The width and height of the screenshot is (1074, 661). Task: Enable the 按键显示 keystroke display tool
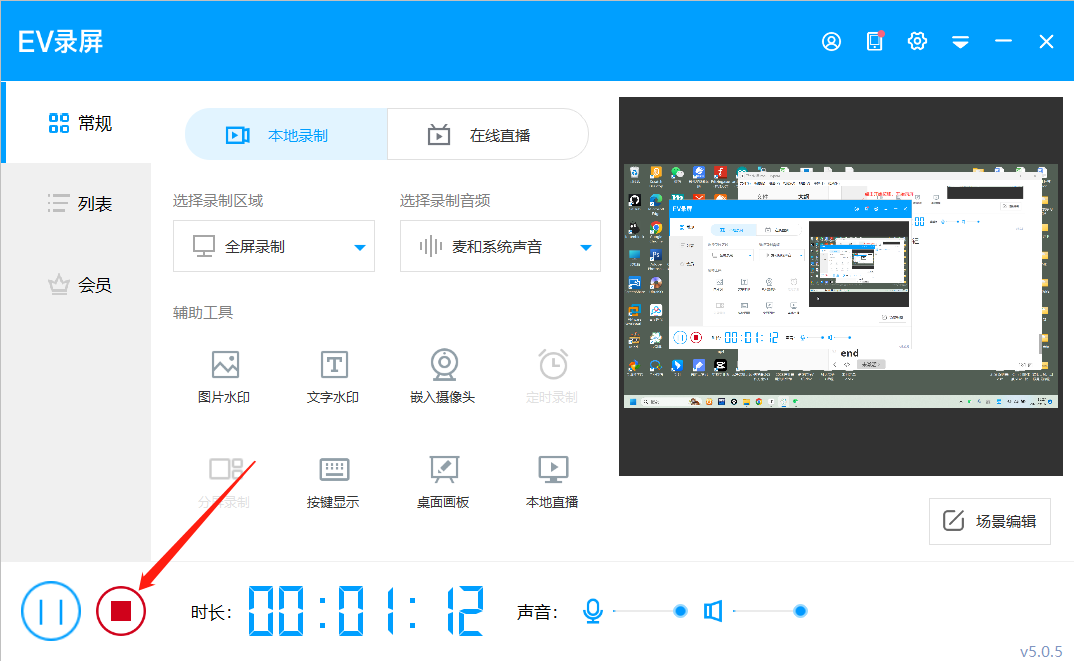click(x=333, y=482)
